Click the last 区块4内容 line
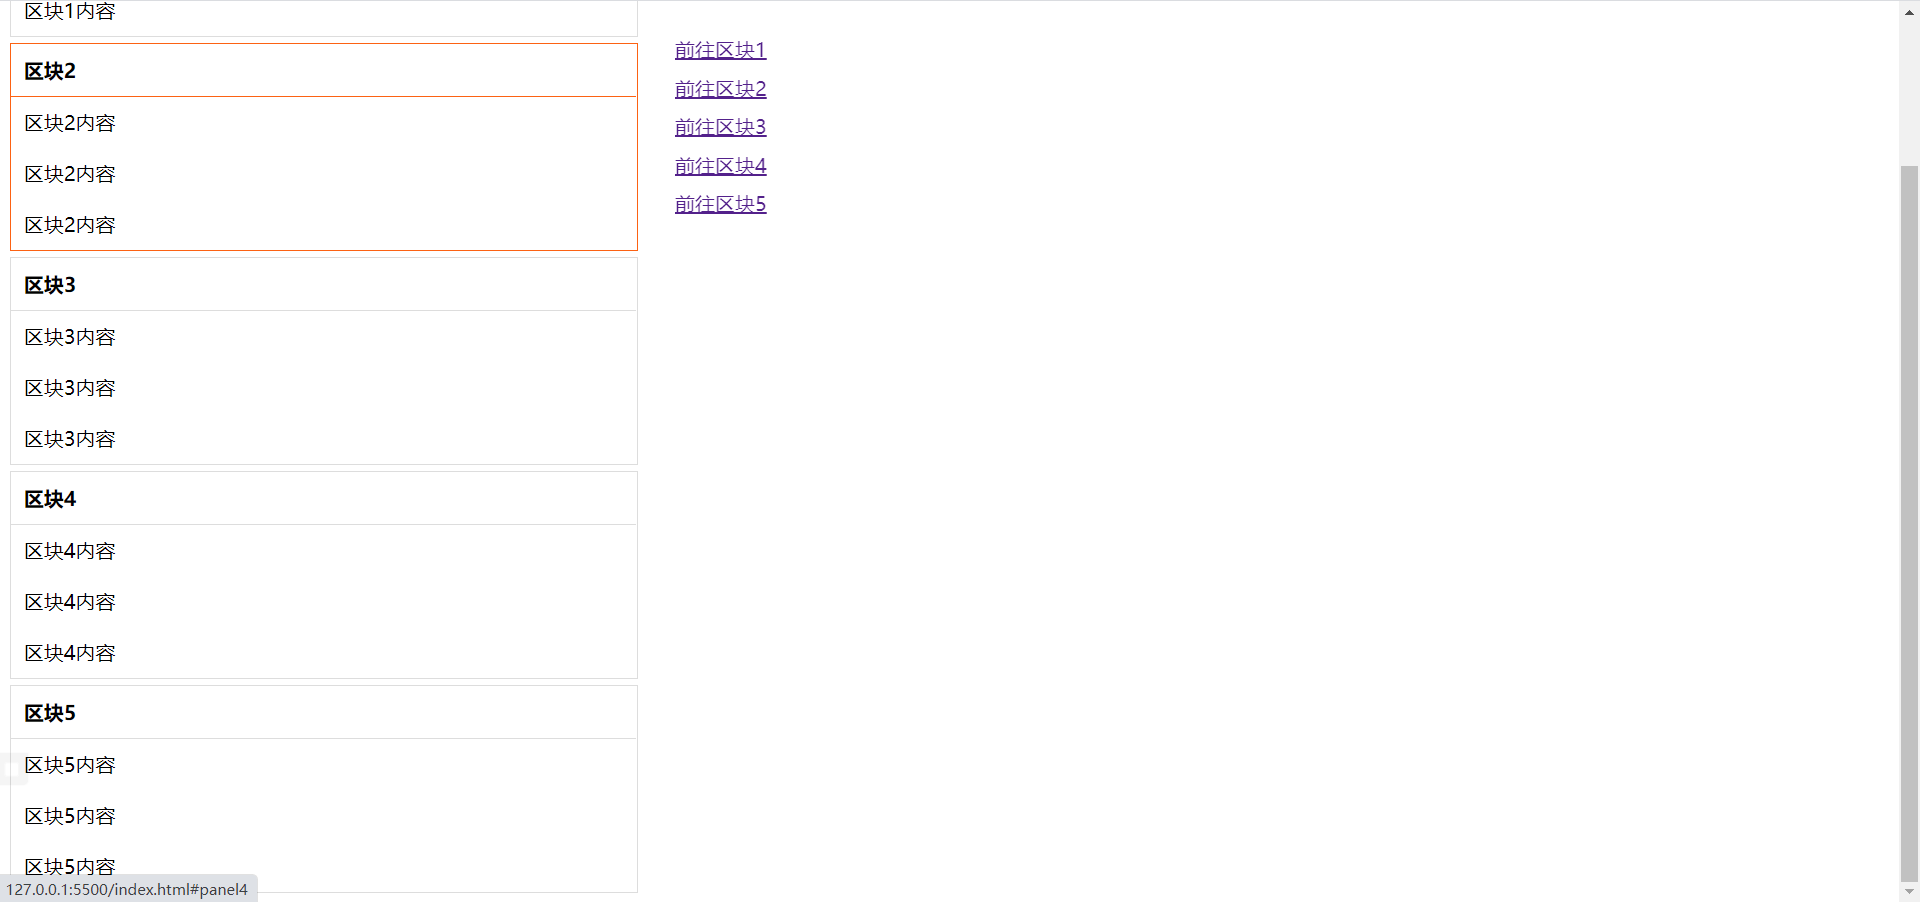 coord(70,653)
